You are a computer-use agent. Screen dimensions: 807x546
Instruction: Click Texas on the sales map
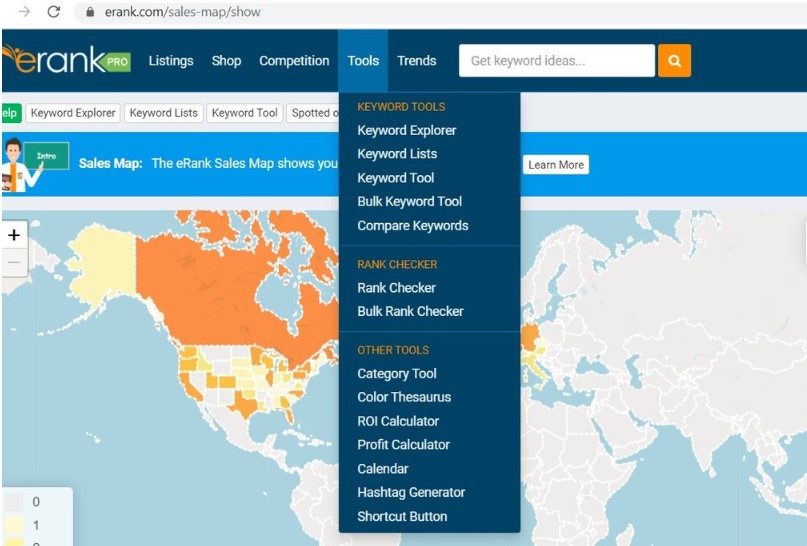pyautogui.click(x=244, y=406)
